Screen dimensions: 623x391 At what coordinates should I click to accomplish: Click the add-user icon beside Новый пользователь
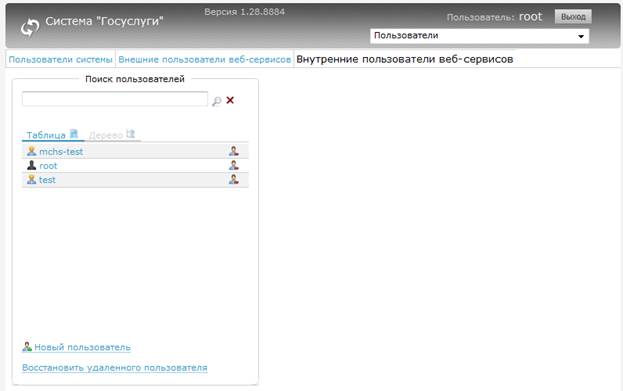point(27,346)
